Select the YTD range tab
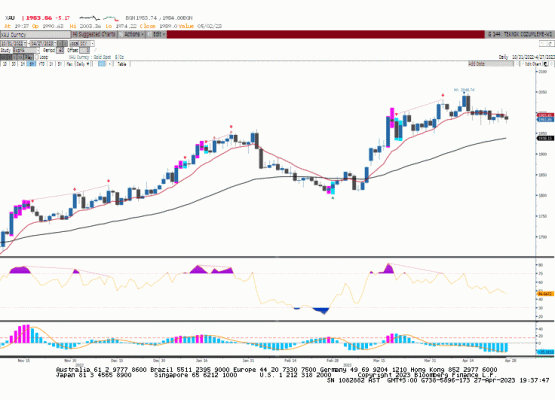 [x=41, y=64]
